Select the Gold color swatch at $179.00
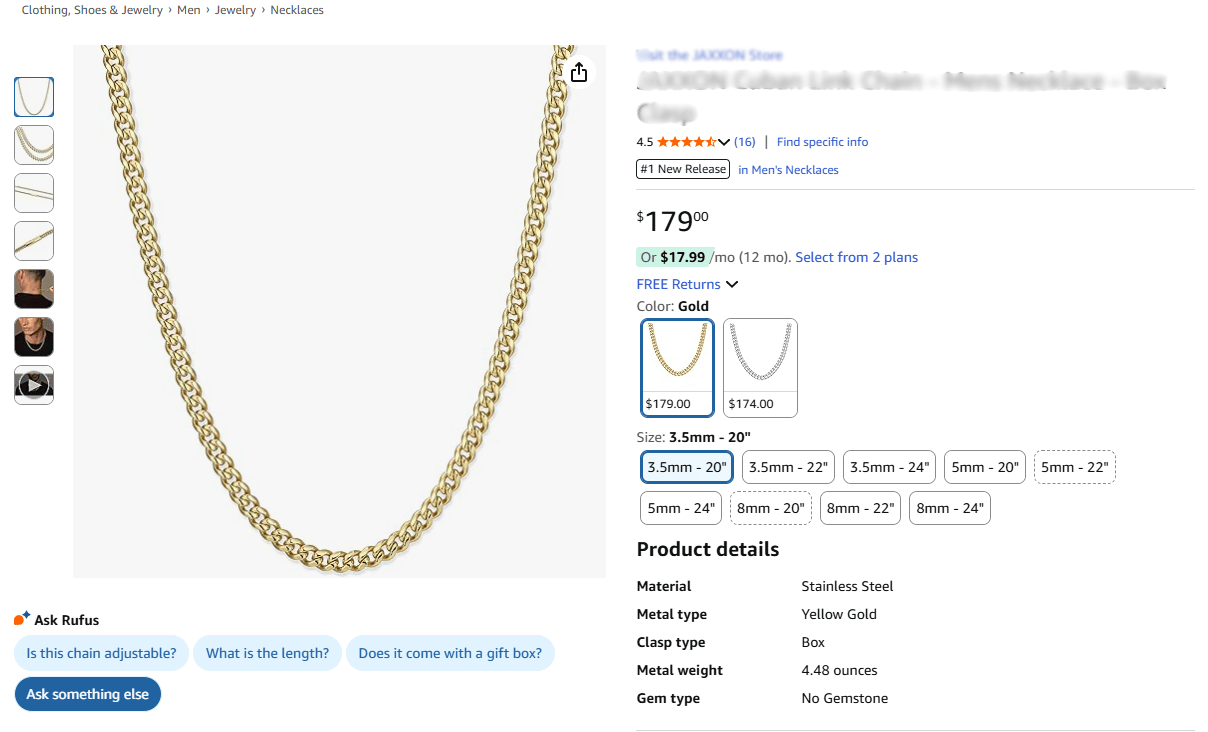 [x=678, y=367]
